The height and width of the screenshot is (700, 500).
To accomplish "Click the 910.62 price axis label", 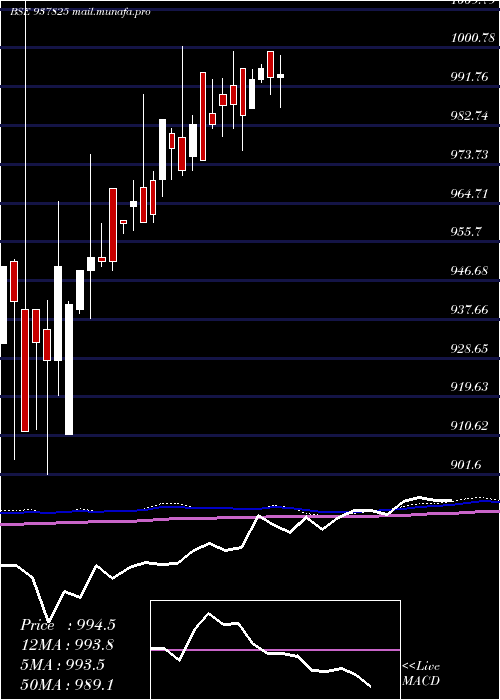I will click(469, 426).
